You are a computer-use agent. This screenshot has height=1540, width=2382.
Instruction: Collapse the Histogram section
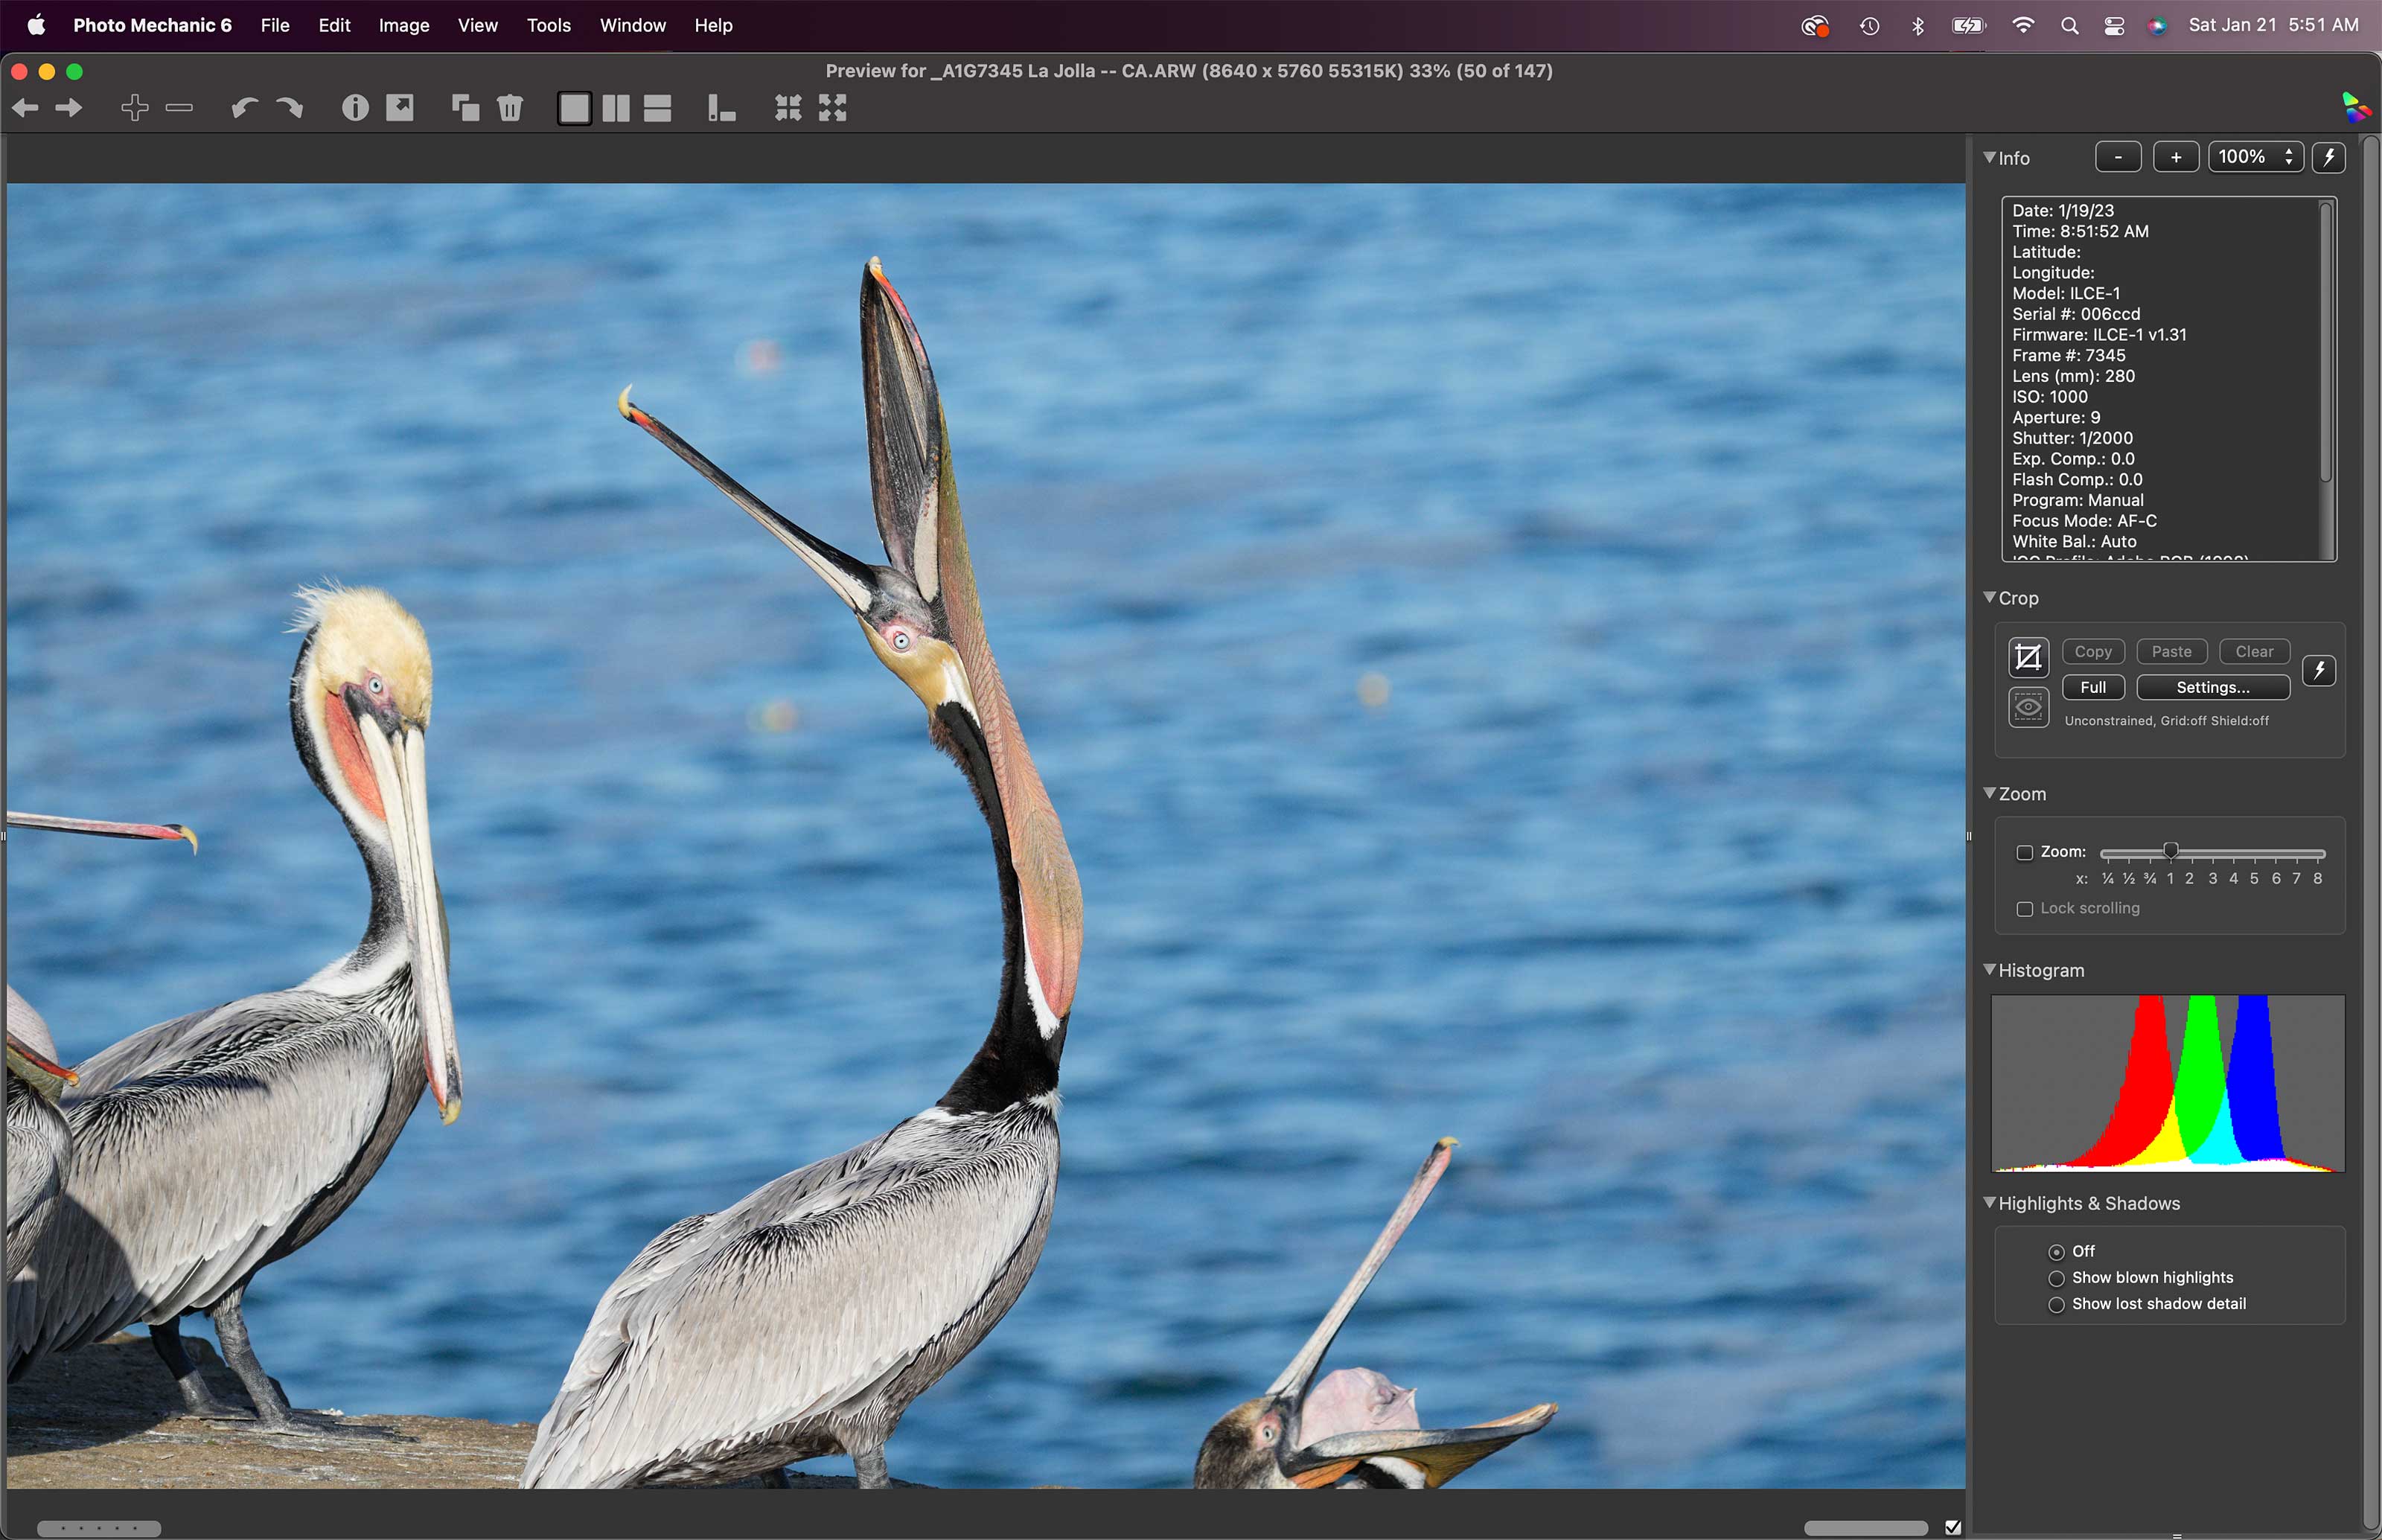point(1989,969)
